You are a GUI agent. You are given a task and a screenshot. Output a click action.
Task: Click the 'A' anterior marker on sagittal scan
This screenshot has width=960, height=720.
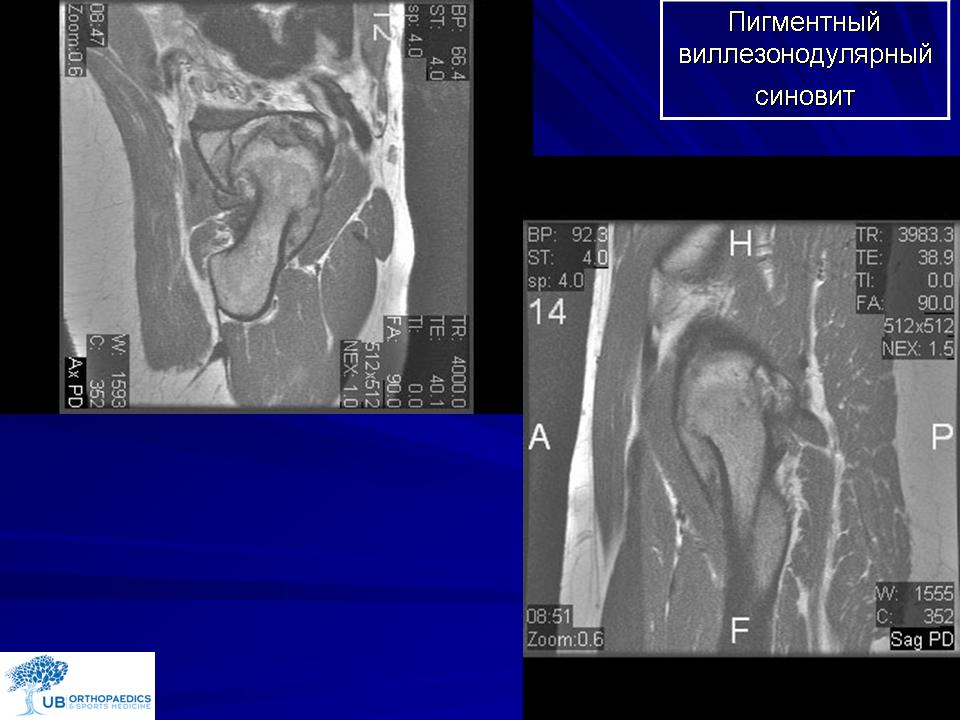coord(539,437)
